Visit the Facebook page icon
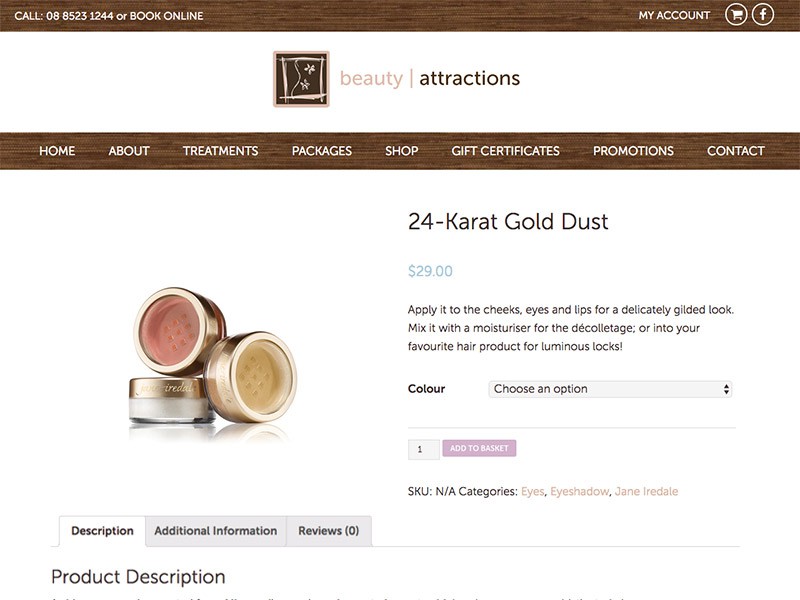Image resolution: width=800 pixels, height=600 pixels. pos(763,15)
